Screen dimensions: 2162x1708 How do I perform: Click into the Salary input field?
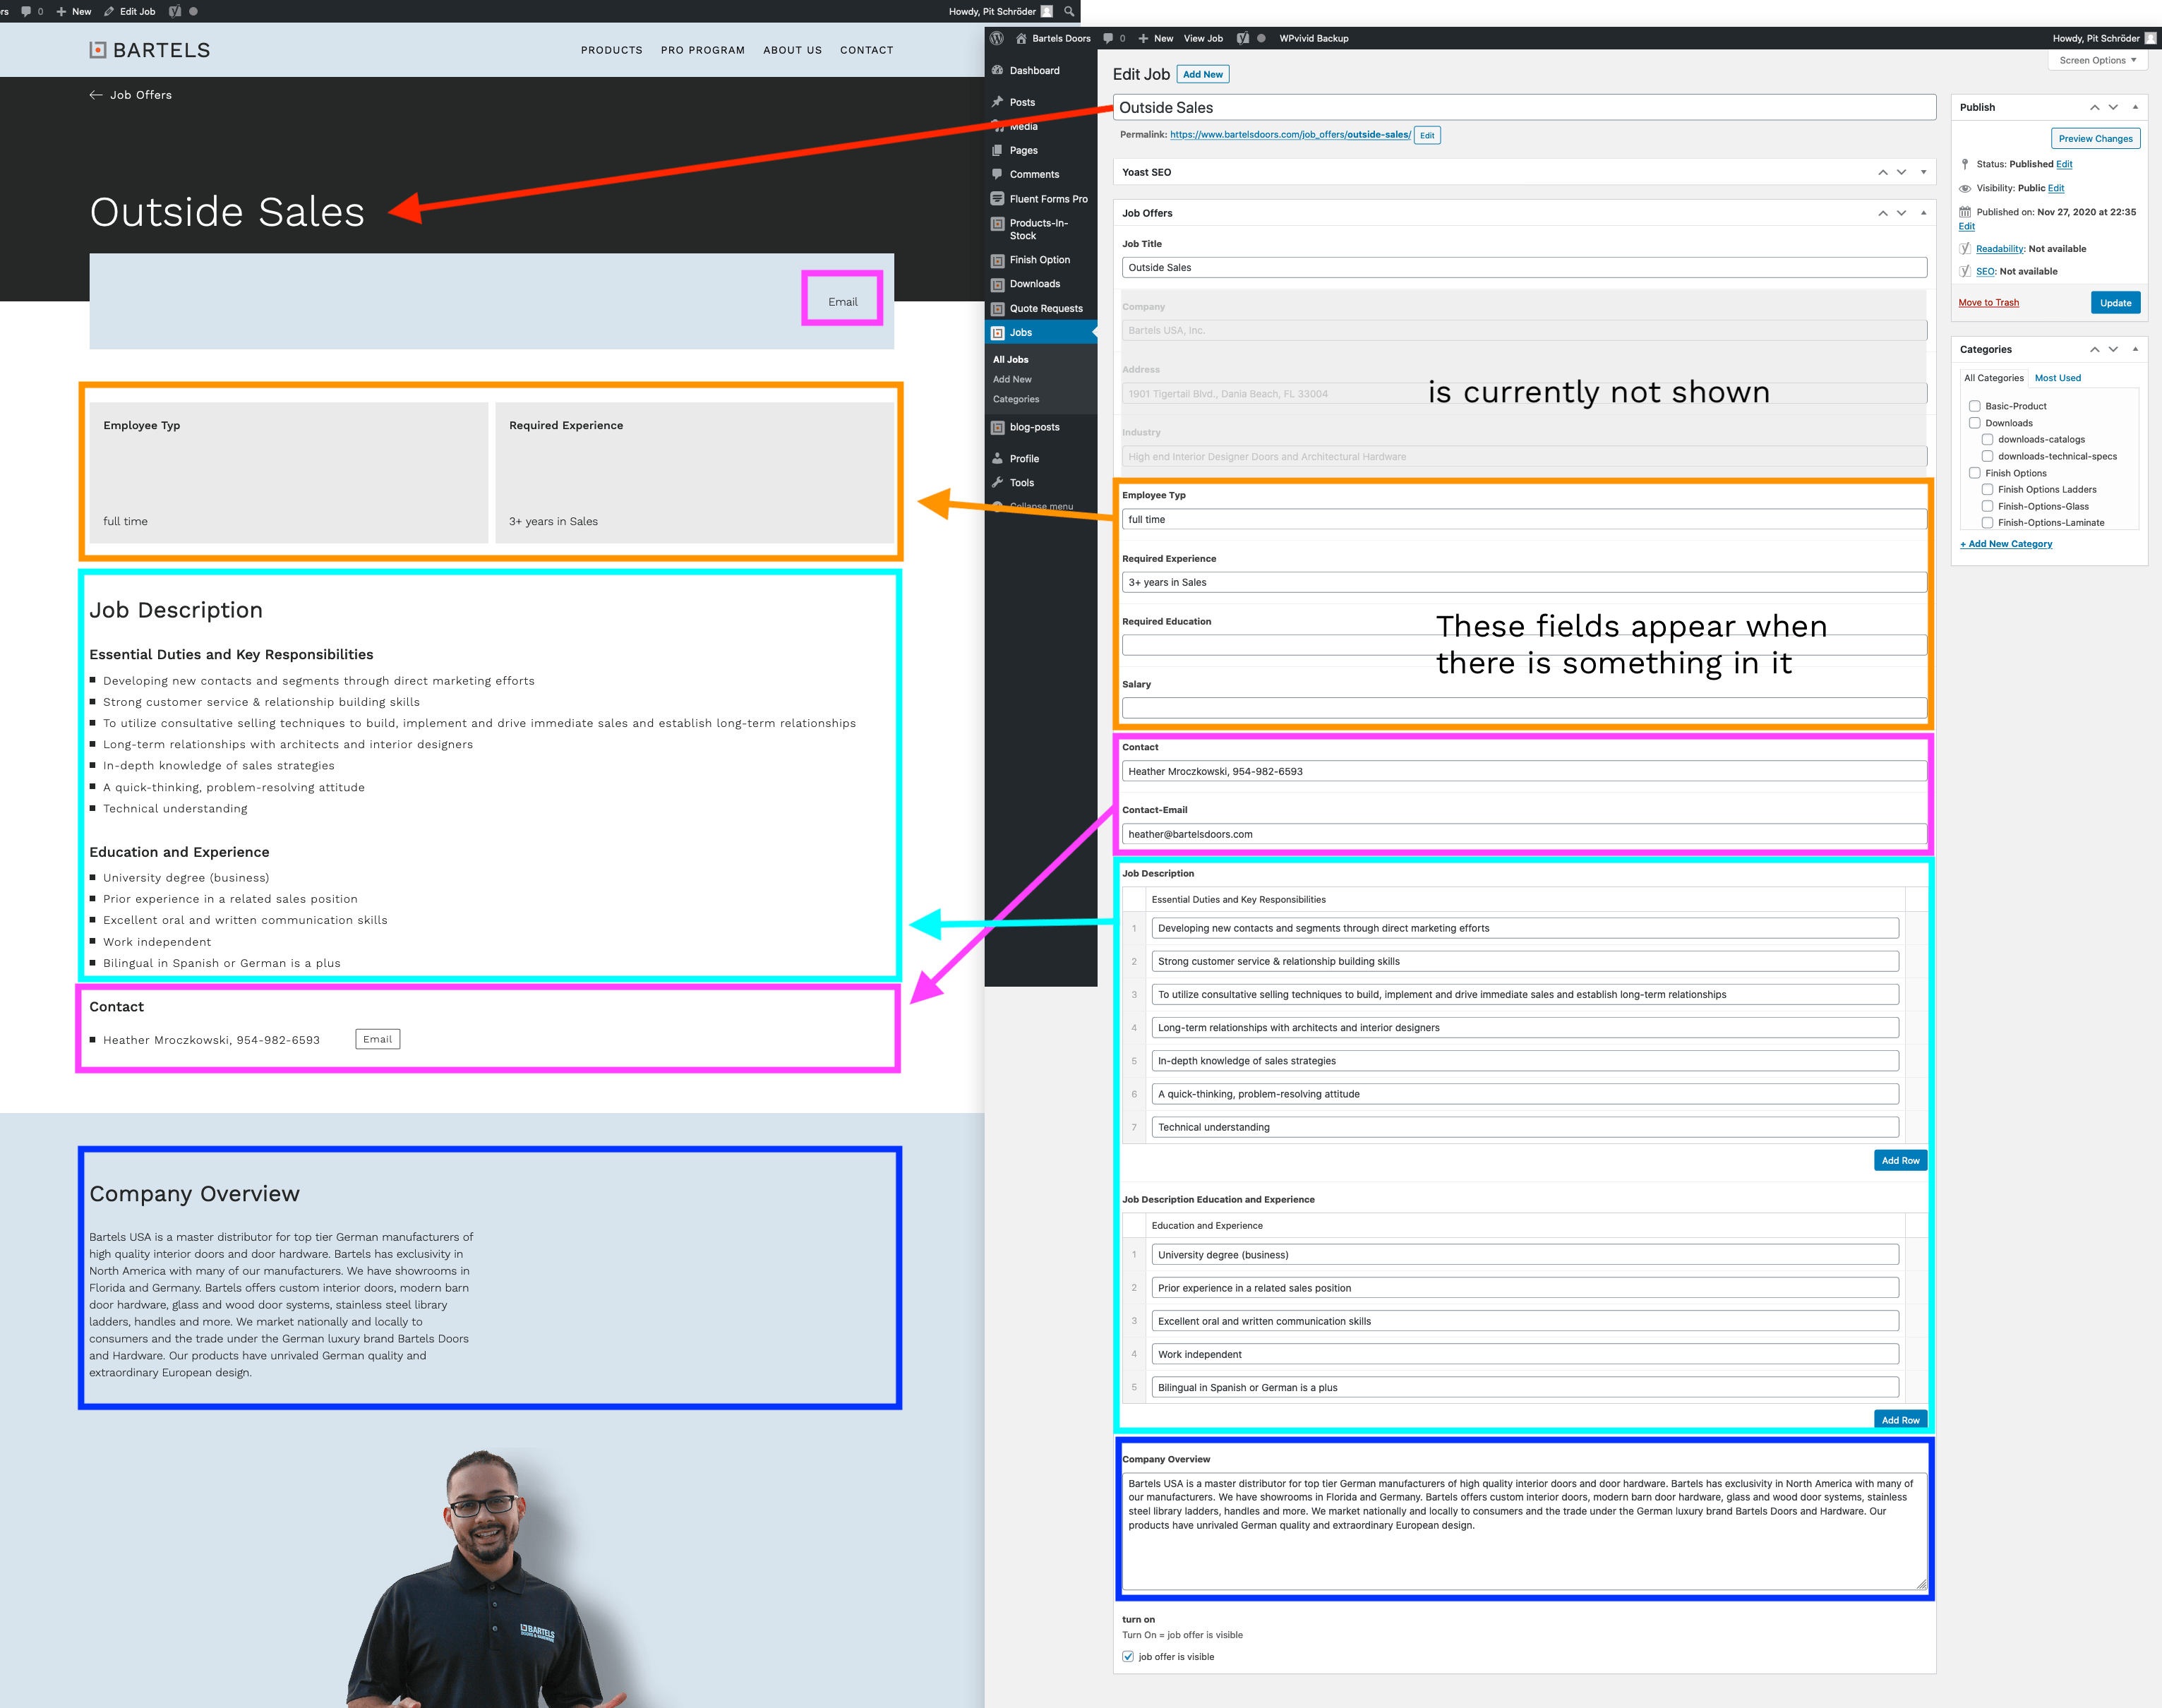click(1523, 708)
